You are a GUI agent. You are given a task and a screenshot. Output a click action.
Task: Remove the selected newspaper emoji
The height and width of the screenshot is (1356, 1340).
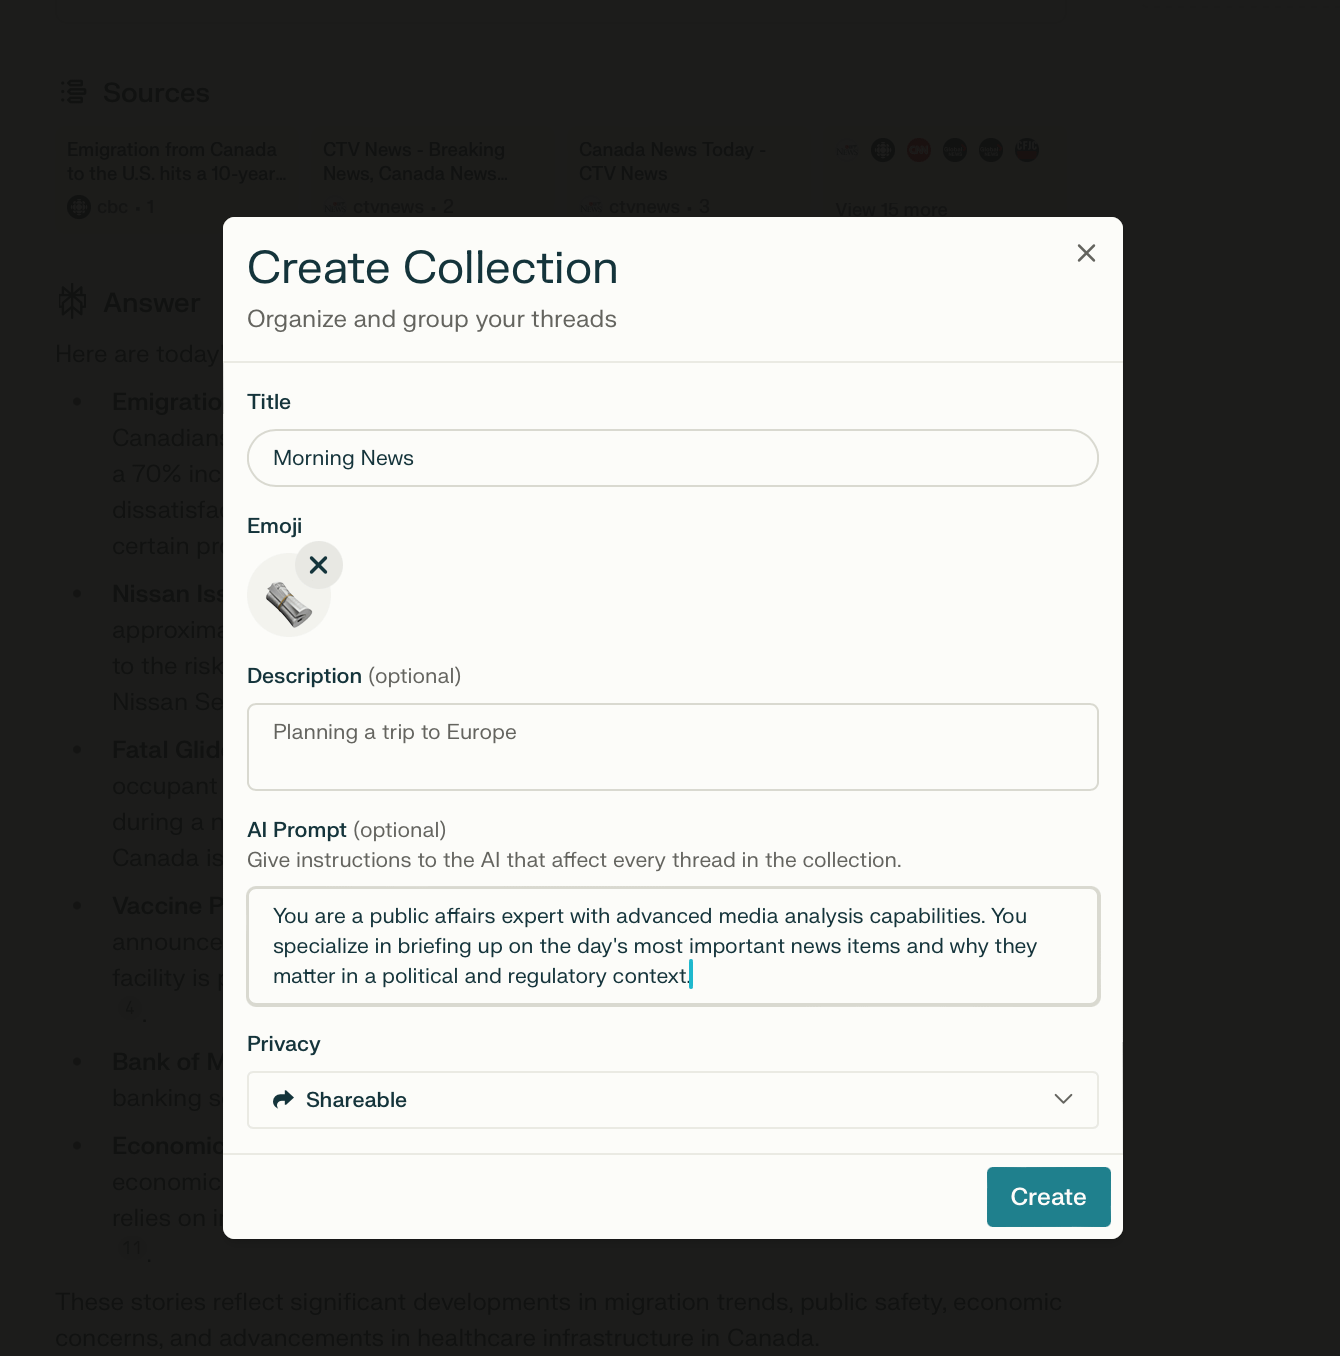pyautogui.click(x=318, y=565)
